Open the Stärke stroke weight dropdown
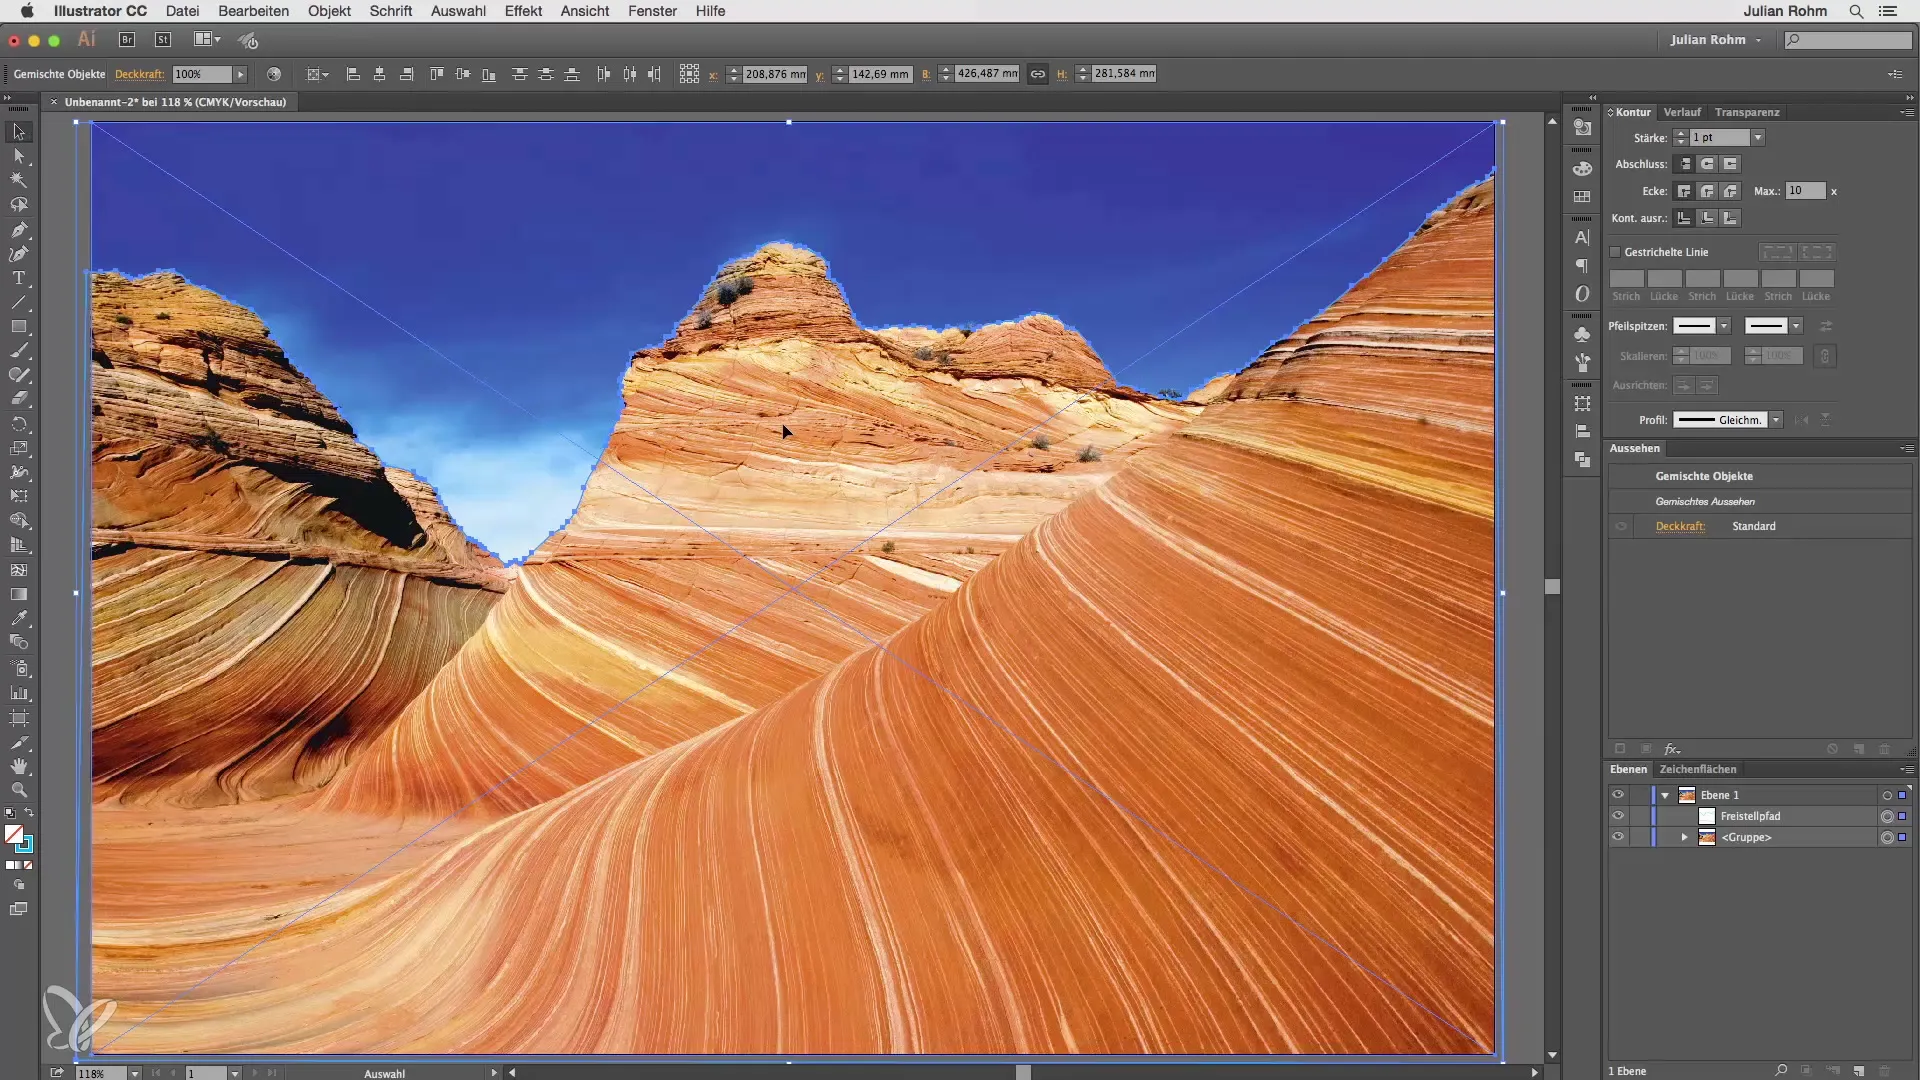Screen dimensions: 1920x1080 [x=1758, y=138]
